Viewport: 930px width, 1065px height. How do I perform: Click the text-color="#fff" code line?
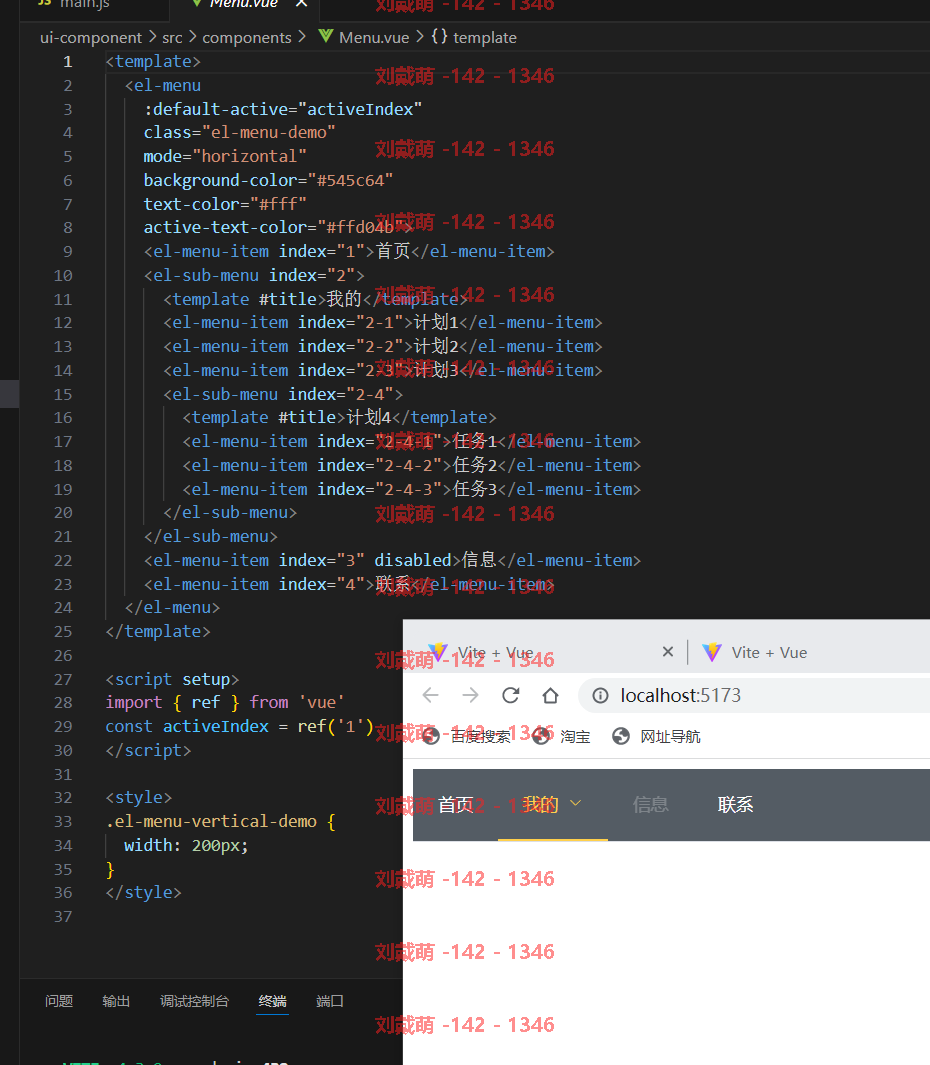[x=225, y=204]
